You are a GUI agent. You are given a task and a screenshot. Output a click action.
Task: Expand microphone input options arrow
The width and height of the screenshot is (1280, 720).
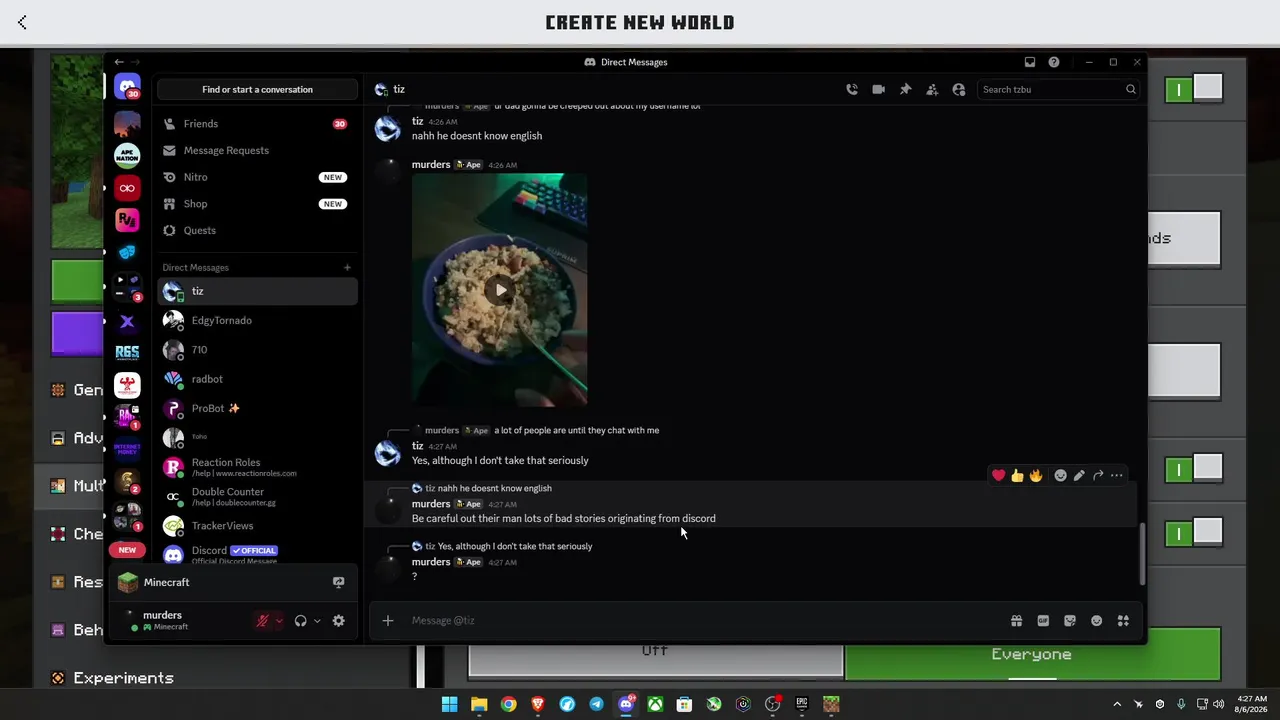coord(279,621)
